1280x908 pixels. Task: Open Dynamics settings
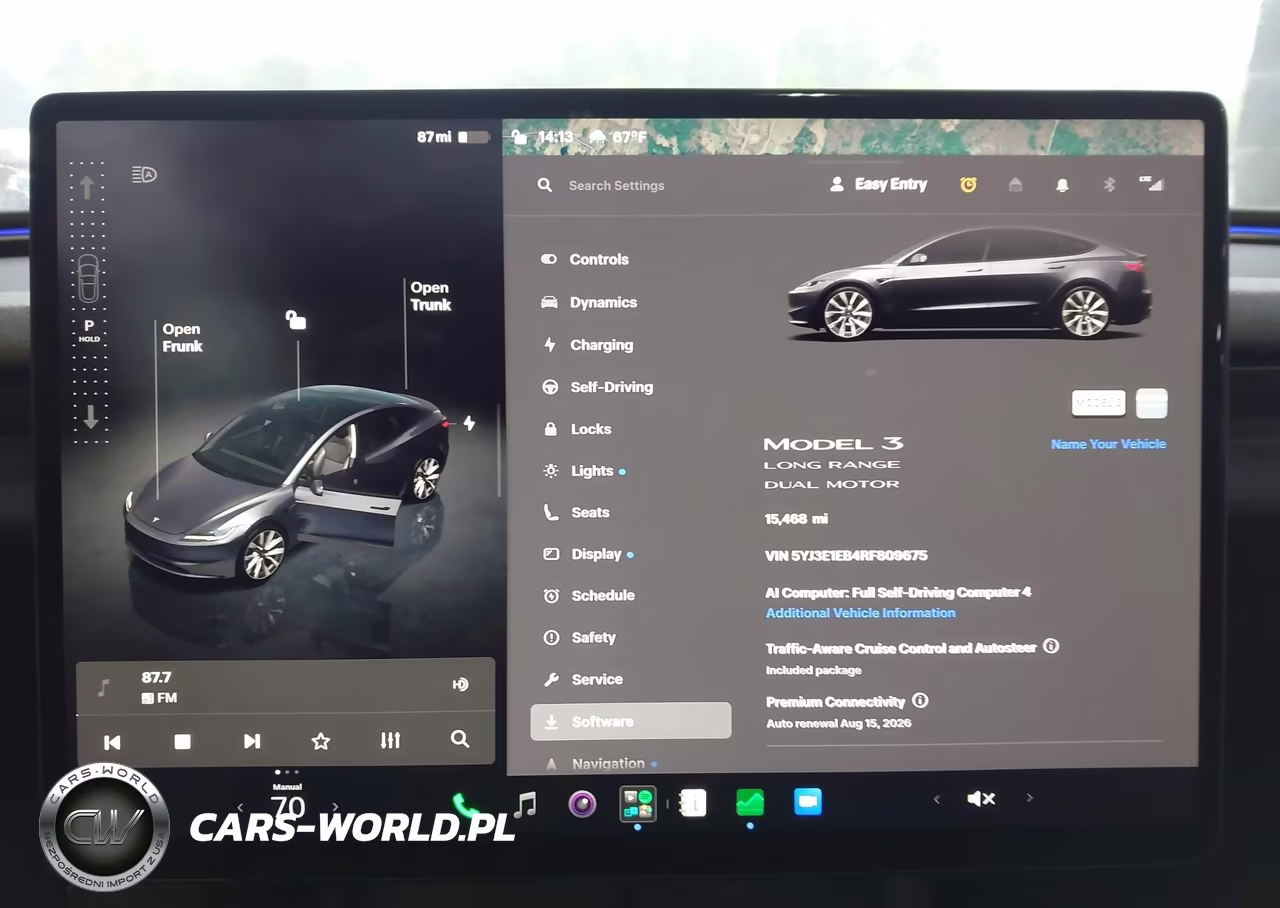589,302
